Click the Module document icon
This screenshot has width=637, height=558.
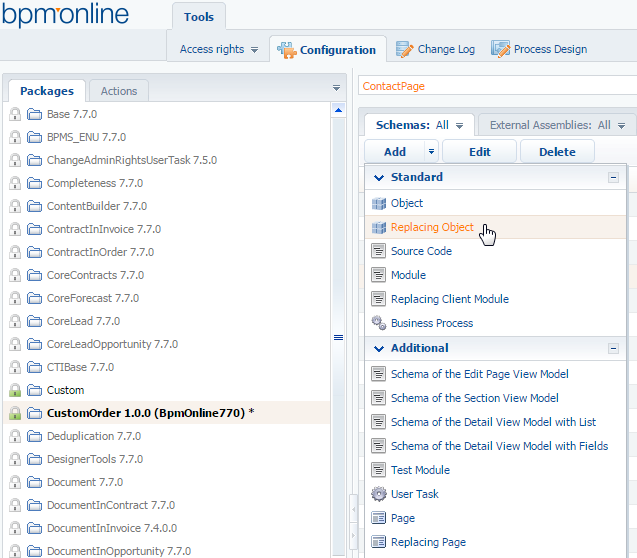coord(379,275)
